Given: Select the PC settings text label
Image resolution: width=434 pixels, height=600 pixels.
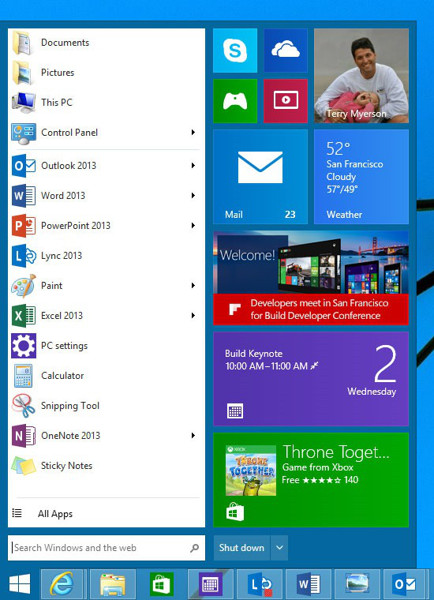Looking at the screenshot, I should pyautogui.click(x=64, y=346).
